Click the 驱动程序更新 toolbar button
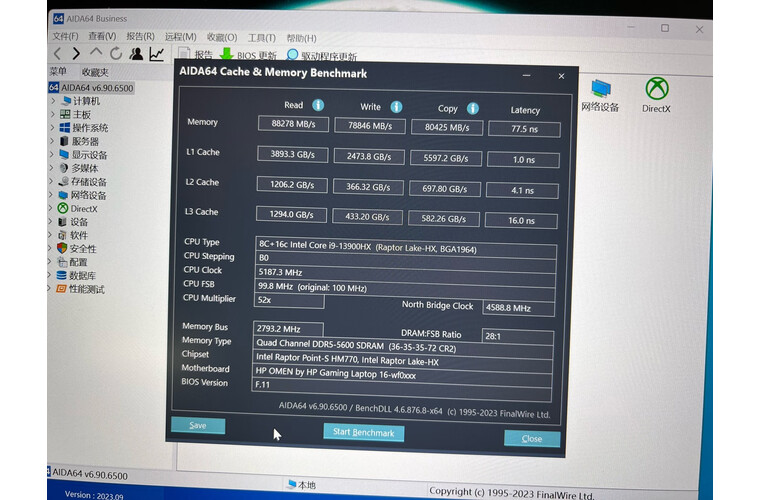Viewport: 760px width, 500px height. click(x=321, y=57)
